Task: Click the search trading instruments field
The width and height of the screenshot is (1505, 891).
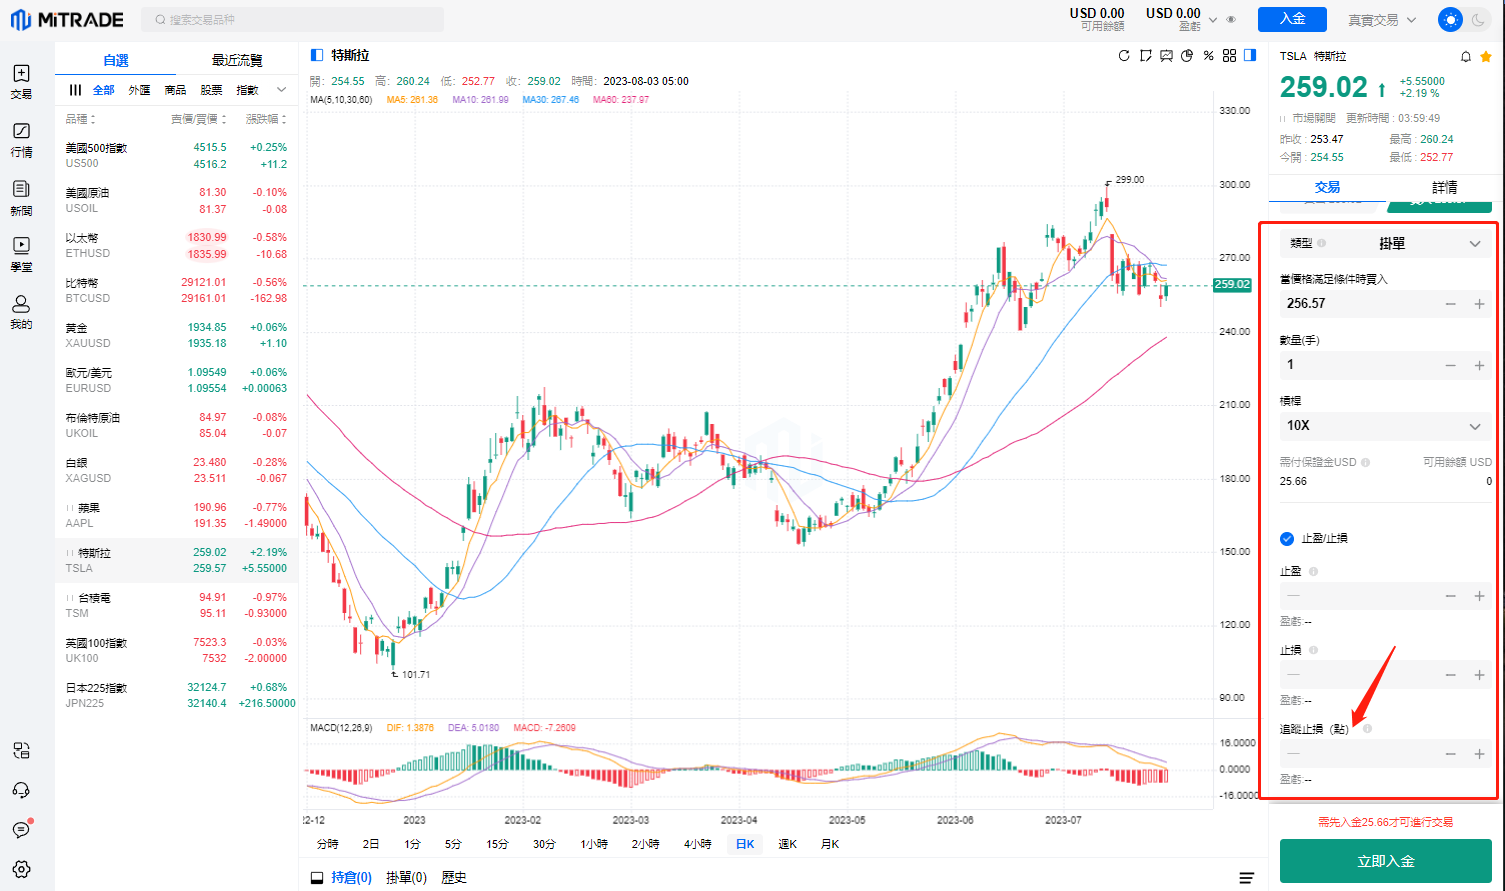Action: 293,20
